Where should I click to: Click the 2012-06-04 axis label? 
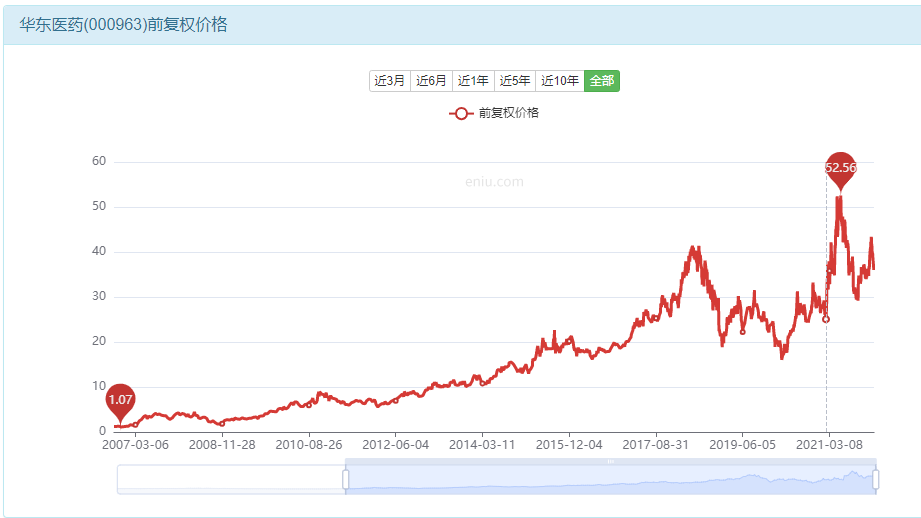396,445
